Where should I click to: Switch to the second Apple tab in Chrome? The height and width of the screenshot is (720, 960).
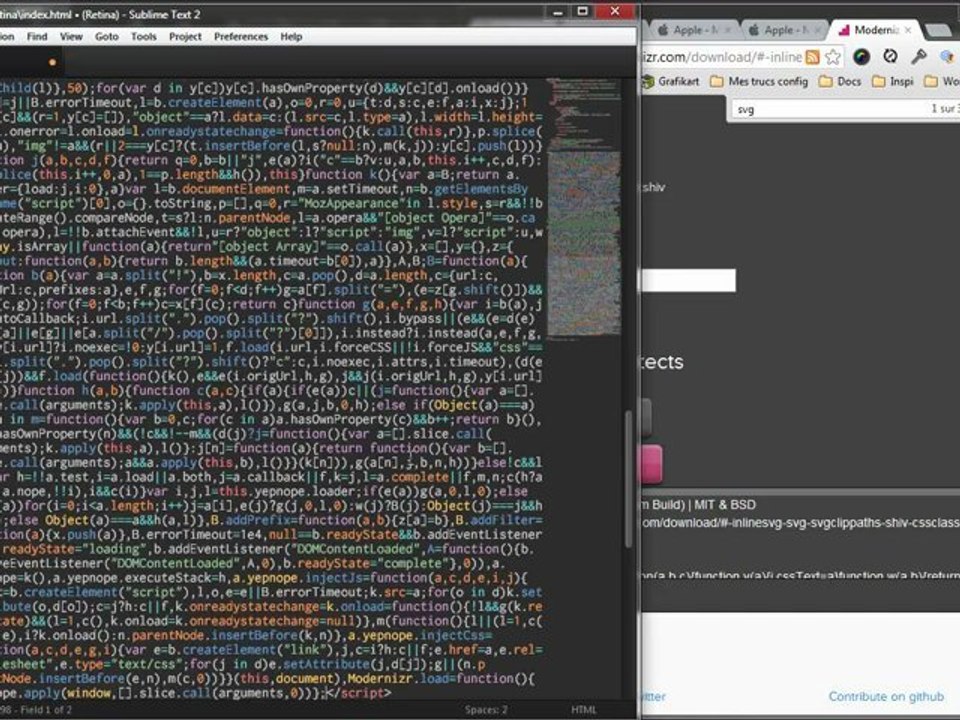pyautogui.click(x=785, y=29)
